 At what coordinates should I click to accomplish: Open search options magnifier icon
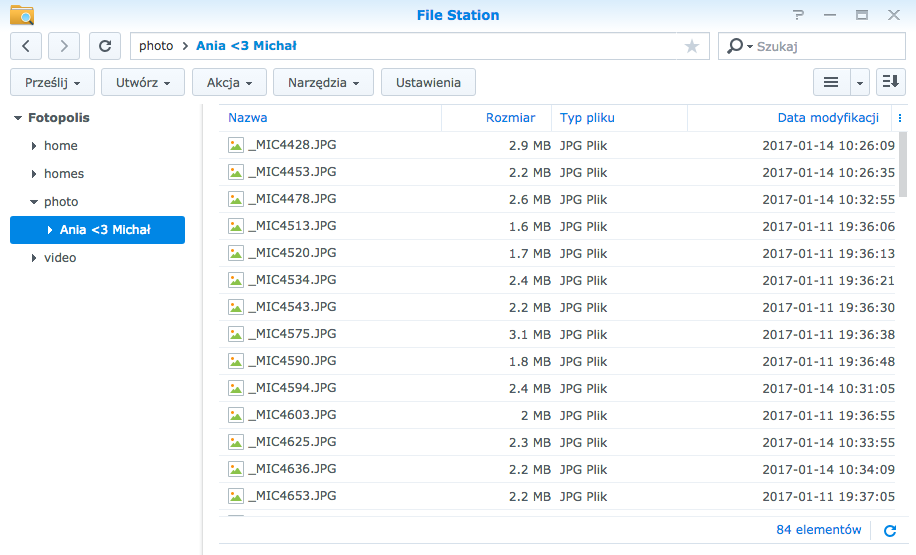[x=739, y=46]
